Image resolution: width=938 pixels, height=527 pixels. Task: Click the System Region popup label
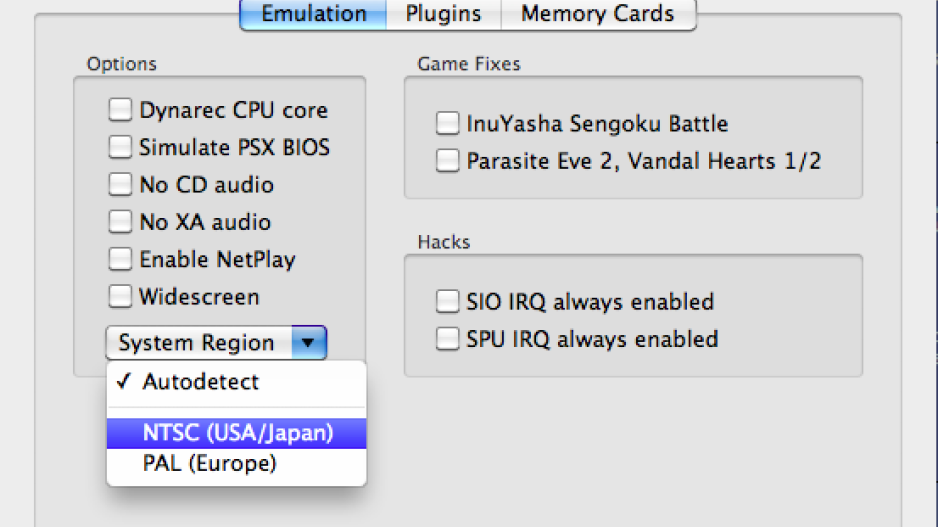point(196,343)
